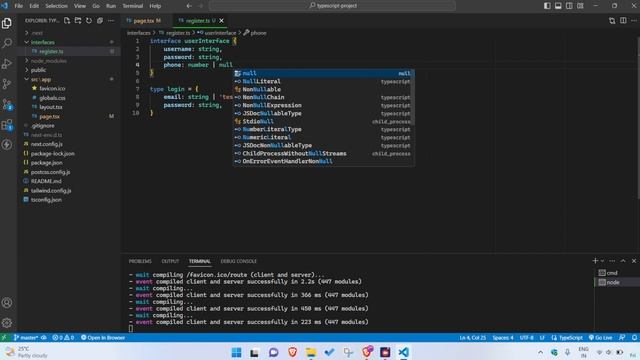The image size is (640, 360).
Task: Click Go Live in status bar
Action: point(600,338)
